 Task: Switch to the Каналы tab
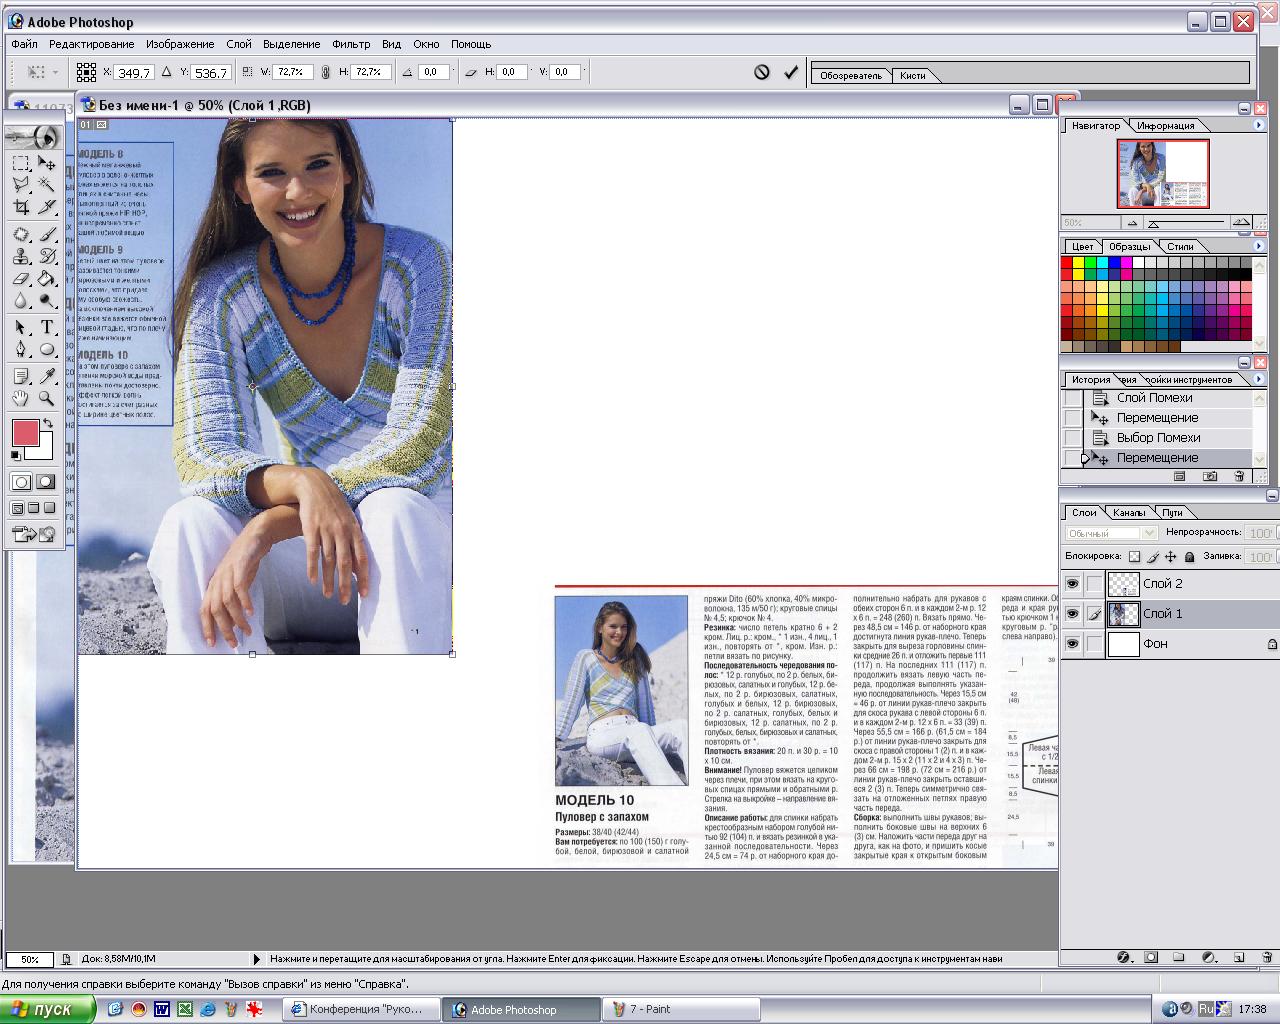(1129, 512)
